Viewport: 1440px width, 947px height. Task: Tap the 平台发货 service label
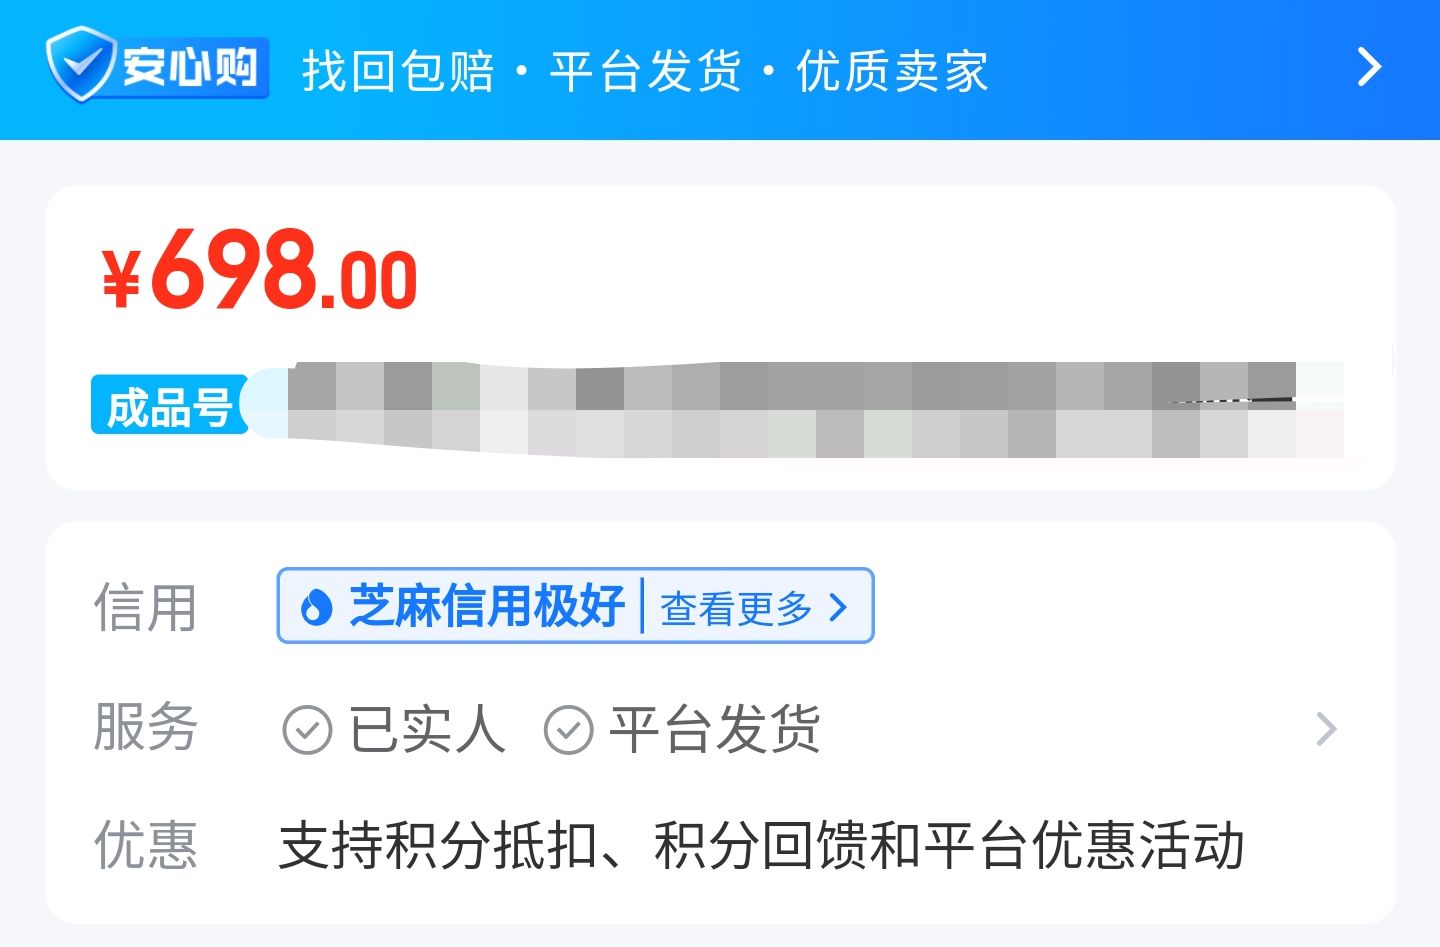715,729
